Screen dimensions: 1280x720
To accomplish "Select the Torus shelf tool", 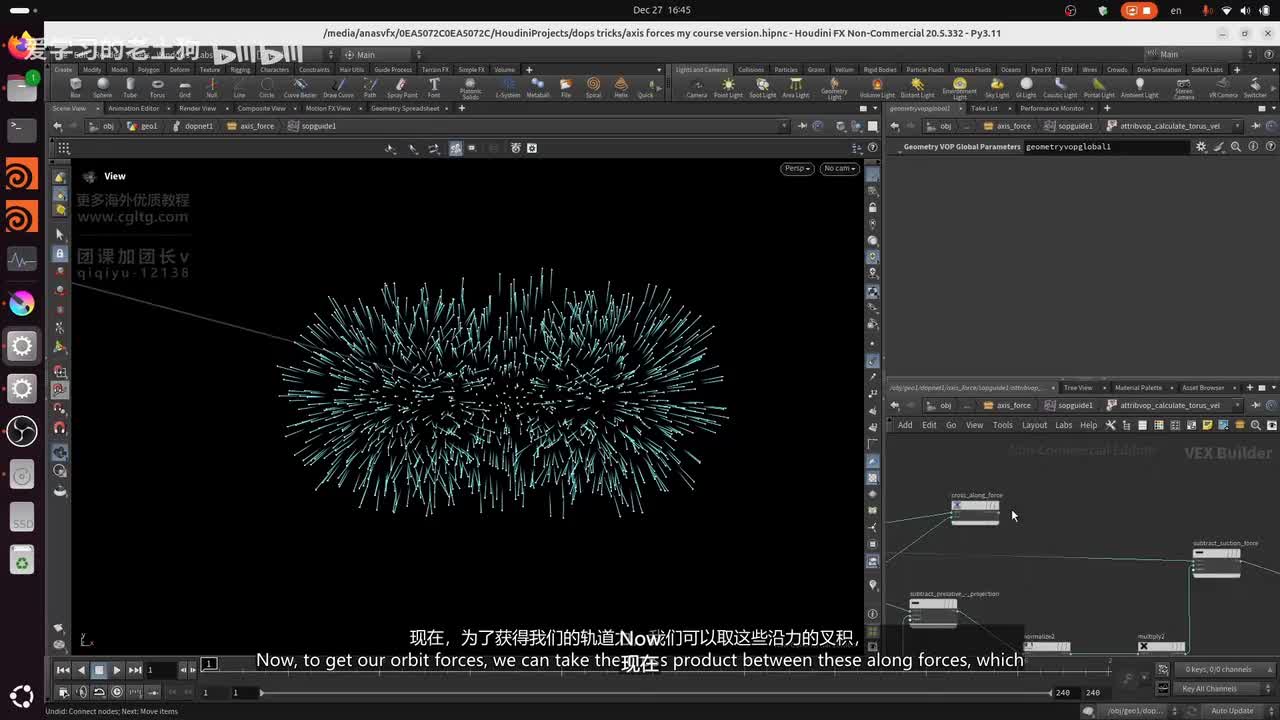I will 157,87.
